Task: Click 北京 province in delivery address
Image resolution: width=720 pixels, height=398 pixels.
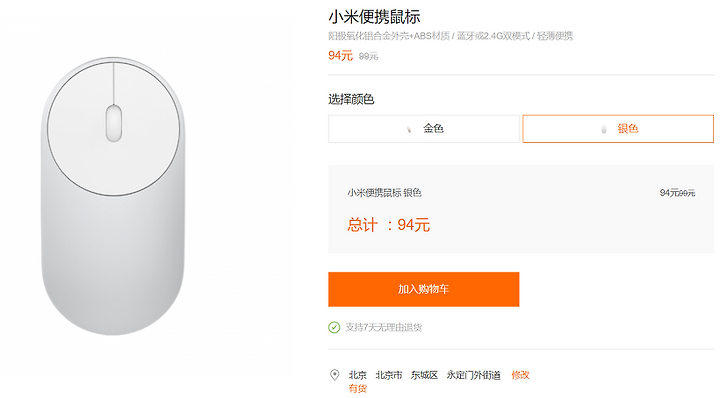Action: pyautogui.click(x=358, y=375)
